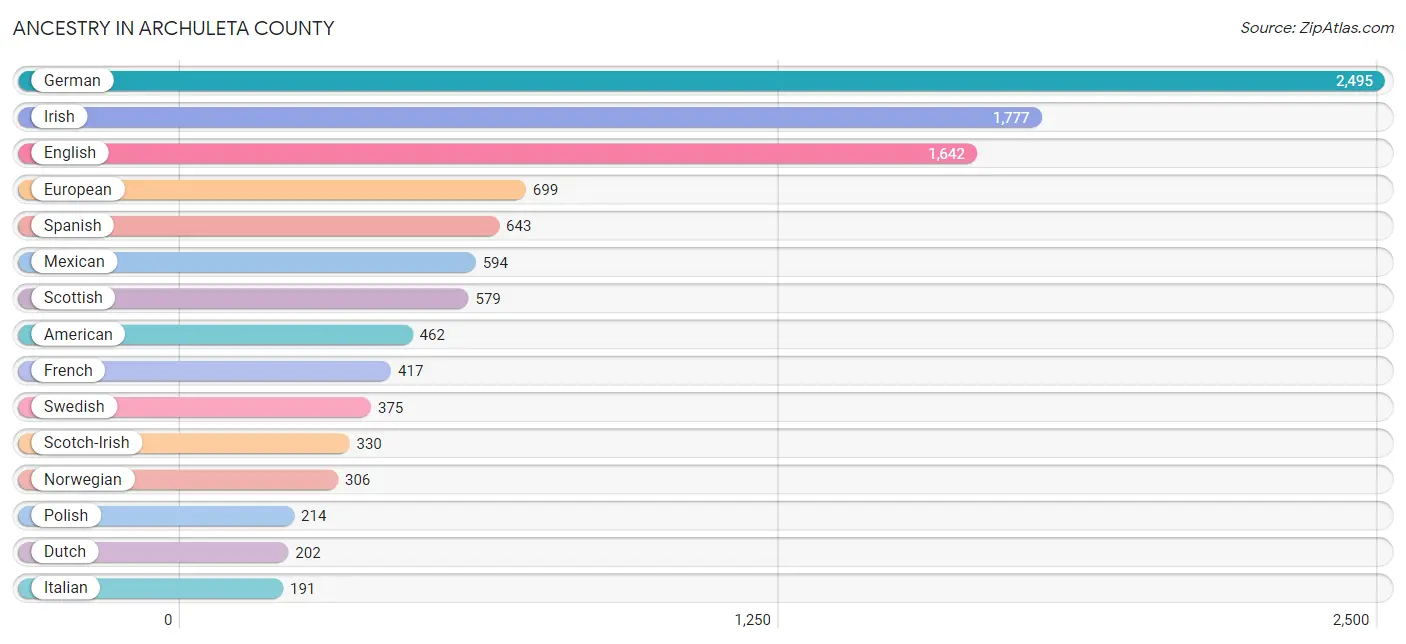Click the ZipAtlas.com source text

coord(1317,28)
